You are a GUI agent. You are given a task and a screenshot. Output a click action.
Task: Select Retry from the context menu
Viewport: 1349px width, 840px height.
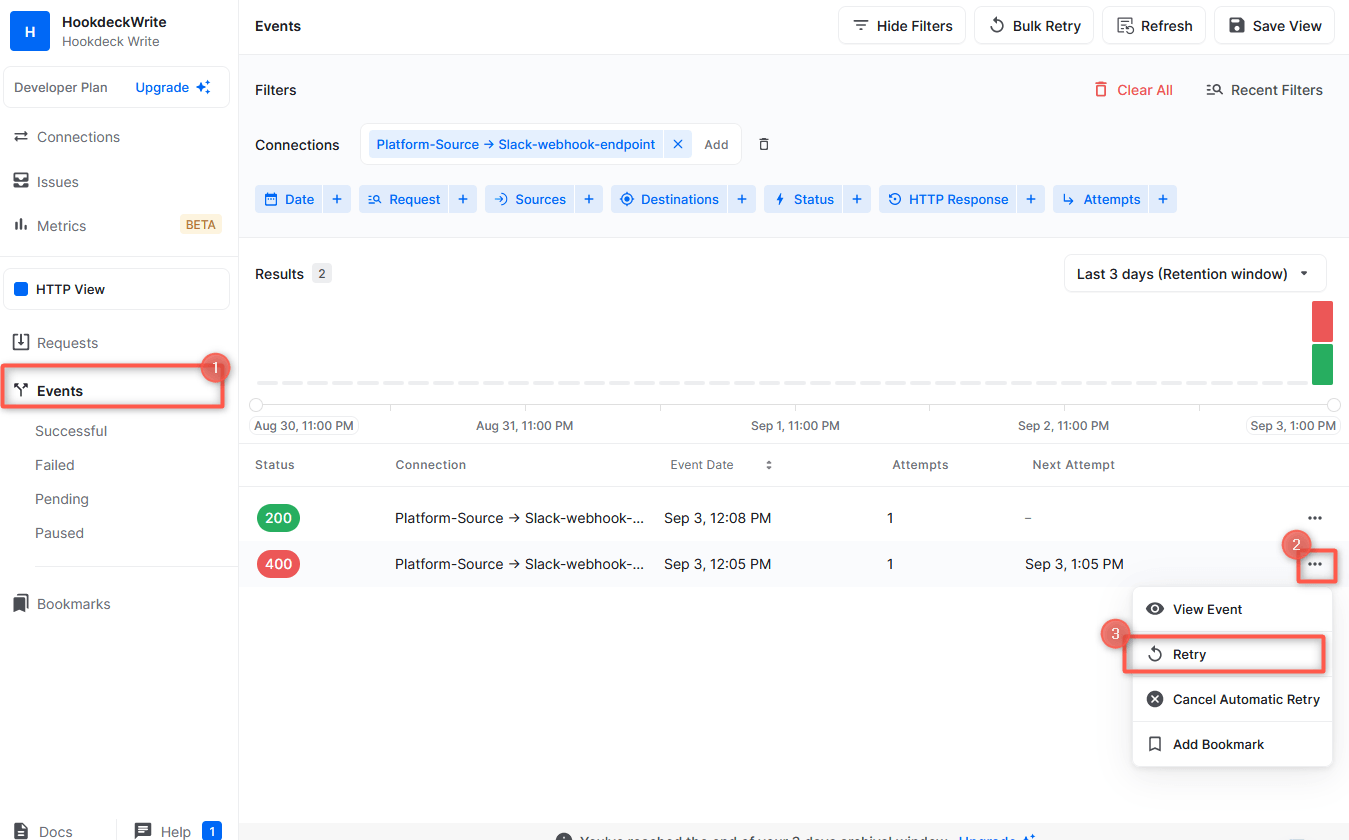[x=1189, y=654]
